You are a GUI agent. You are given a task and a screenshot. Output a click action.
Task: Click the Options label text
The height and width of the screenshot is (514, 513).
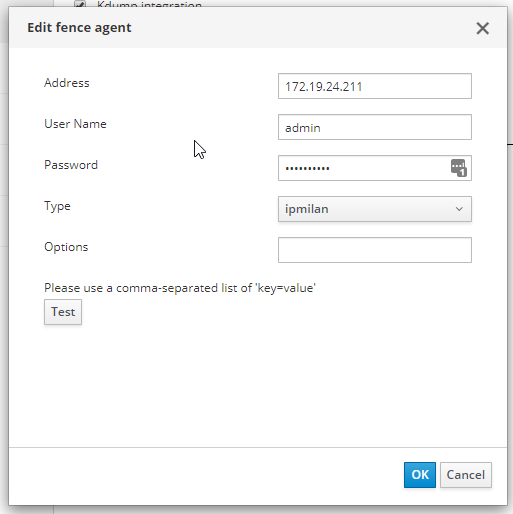66,247
